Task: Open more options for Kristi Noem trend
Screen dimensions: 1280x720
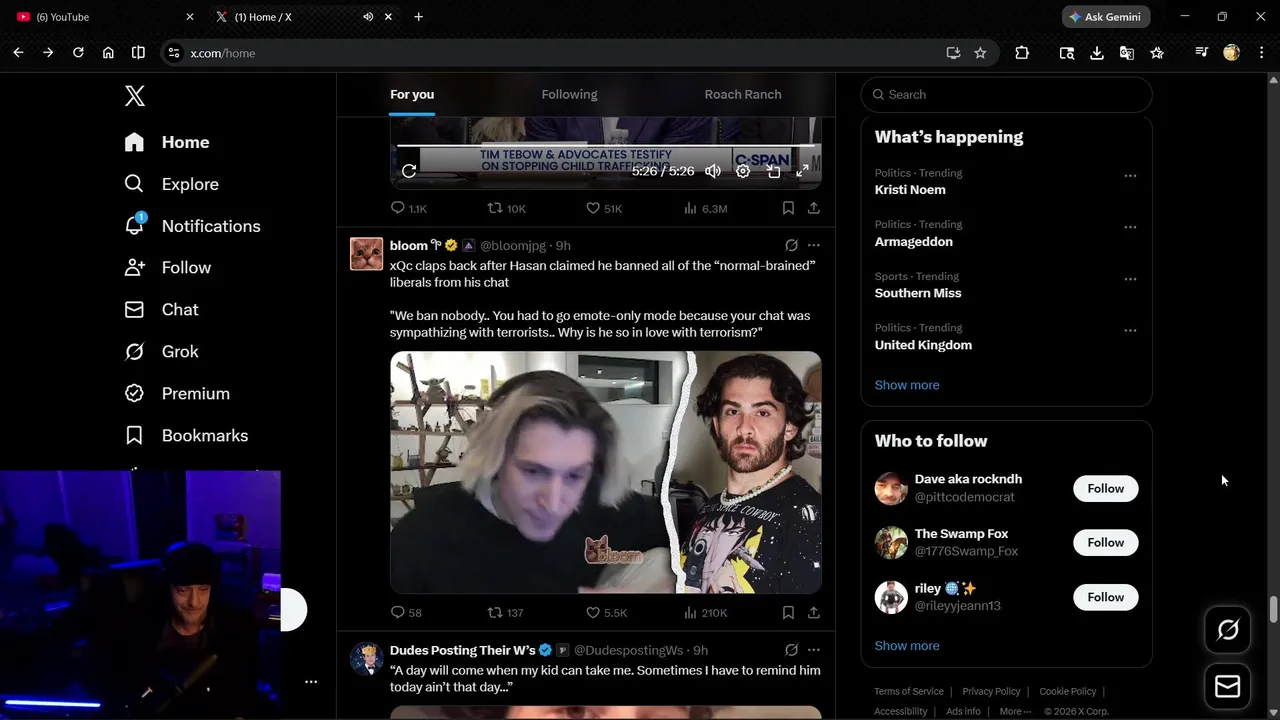Action: (1130, 175)
